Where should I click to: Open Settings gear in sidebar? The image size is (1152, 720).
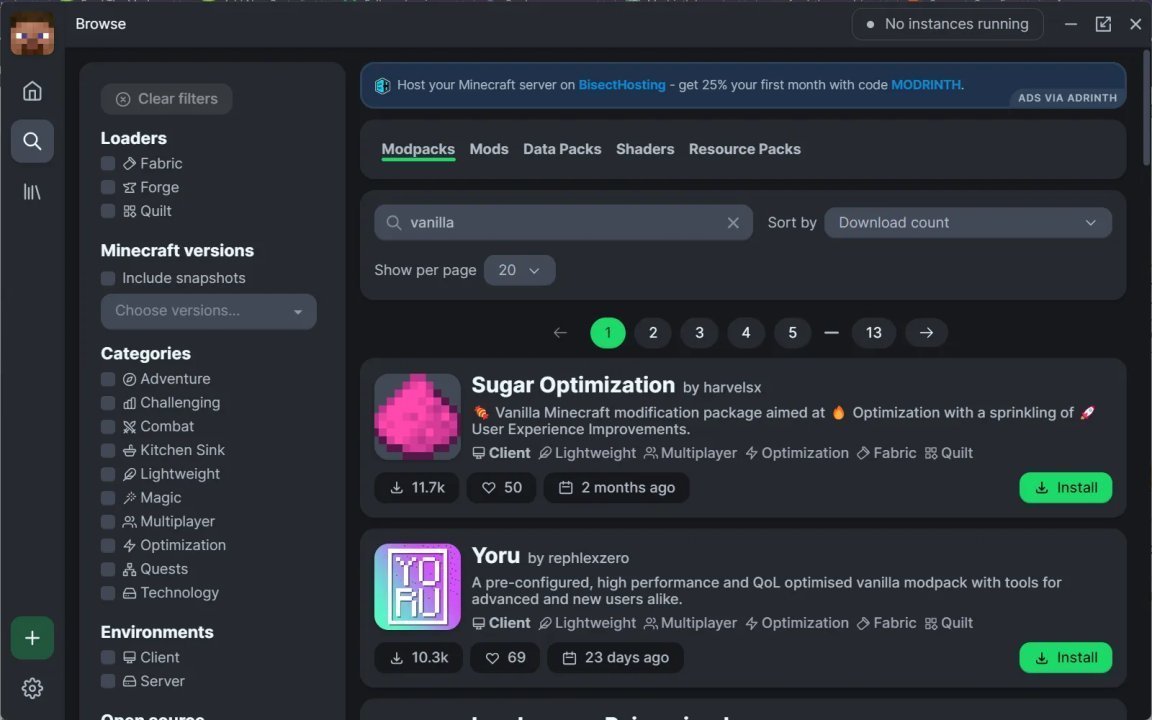click(x=32, y=688)
